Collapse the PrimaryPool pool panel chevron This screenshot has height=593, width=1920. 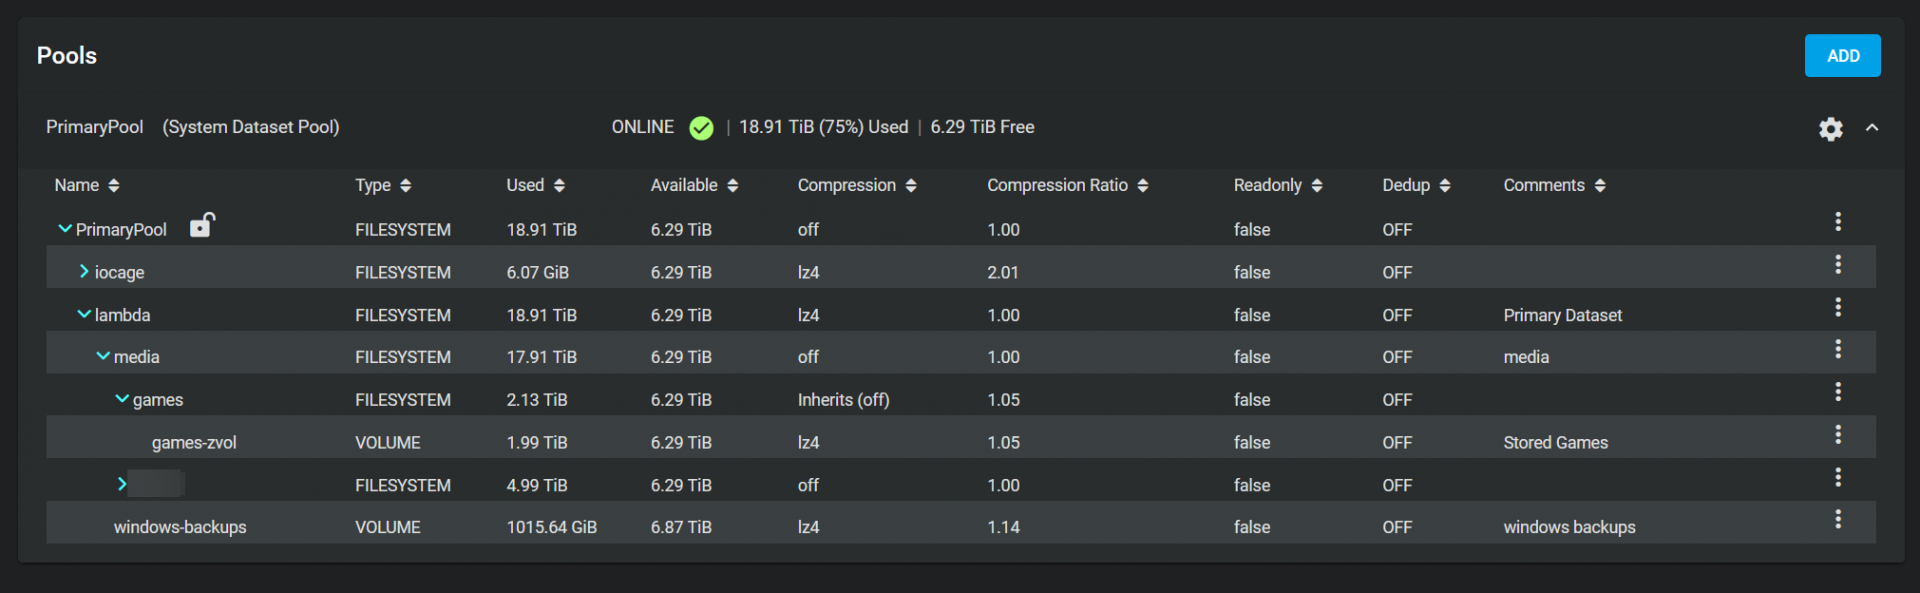coord(1872,128)
